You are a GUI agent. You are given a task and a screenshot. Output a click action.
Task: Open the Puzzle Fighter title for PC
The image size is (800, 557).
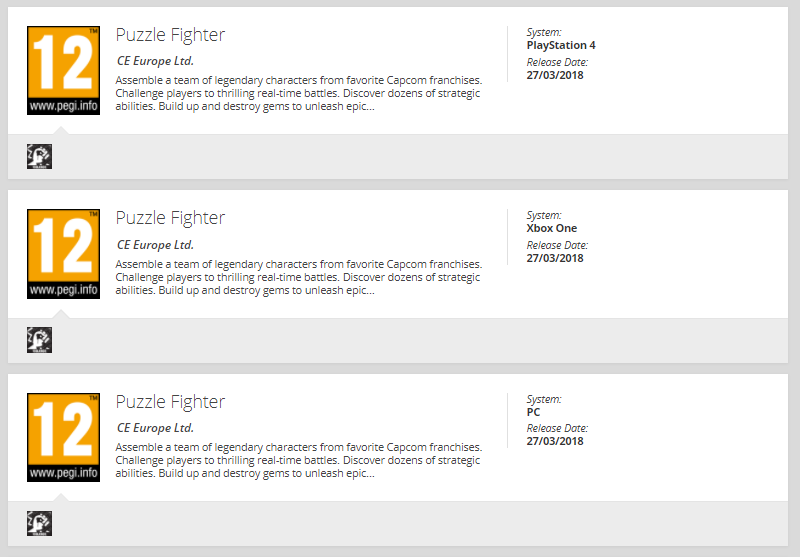(x=170, y=402)
